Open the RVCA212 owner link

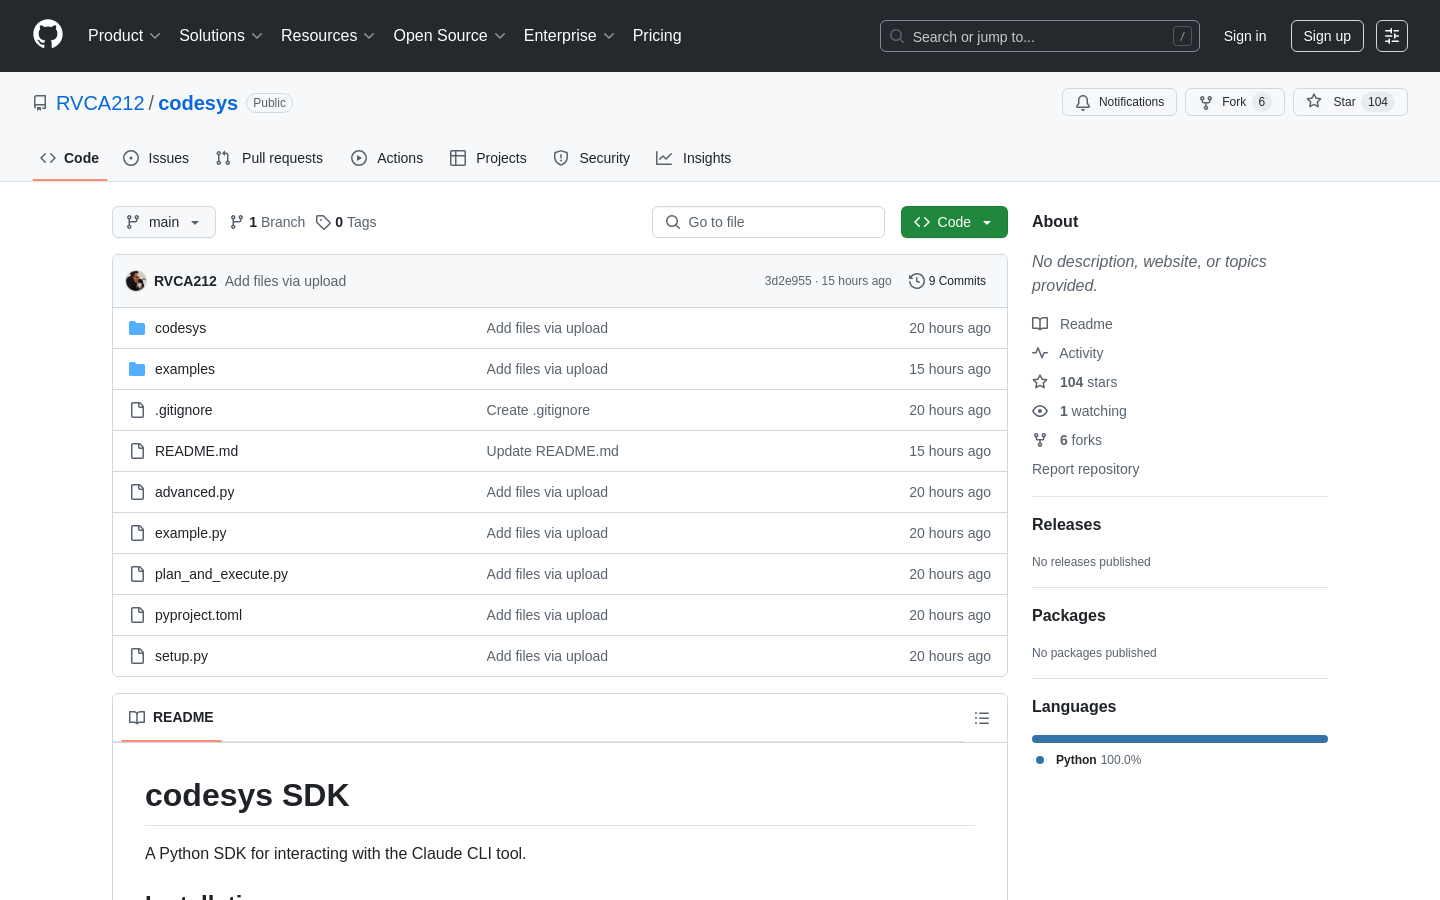(x=100, y=103)
